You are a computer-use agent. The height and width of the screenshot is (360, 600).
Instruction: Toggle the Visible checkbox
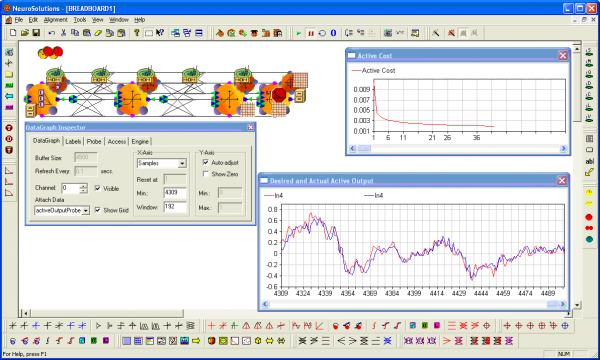click(98, 188)
